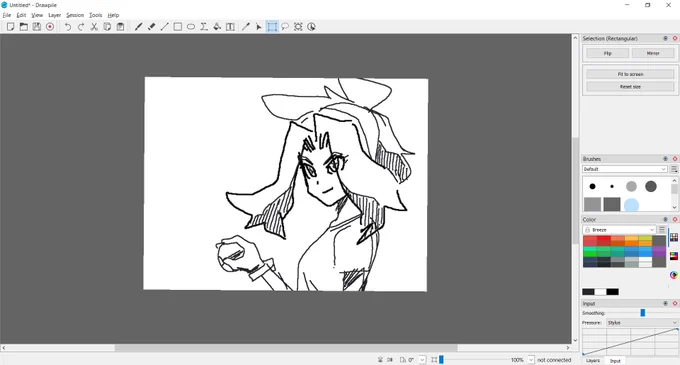Open the color palette hamburger menu
Viewport: 680px width, 365px height.
[x=662, y=230]
